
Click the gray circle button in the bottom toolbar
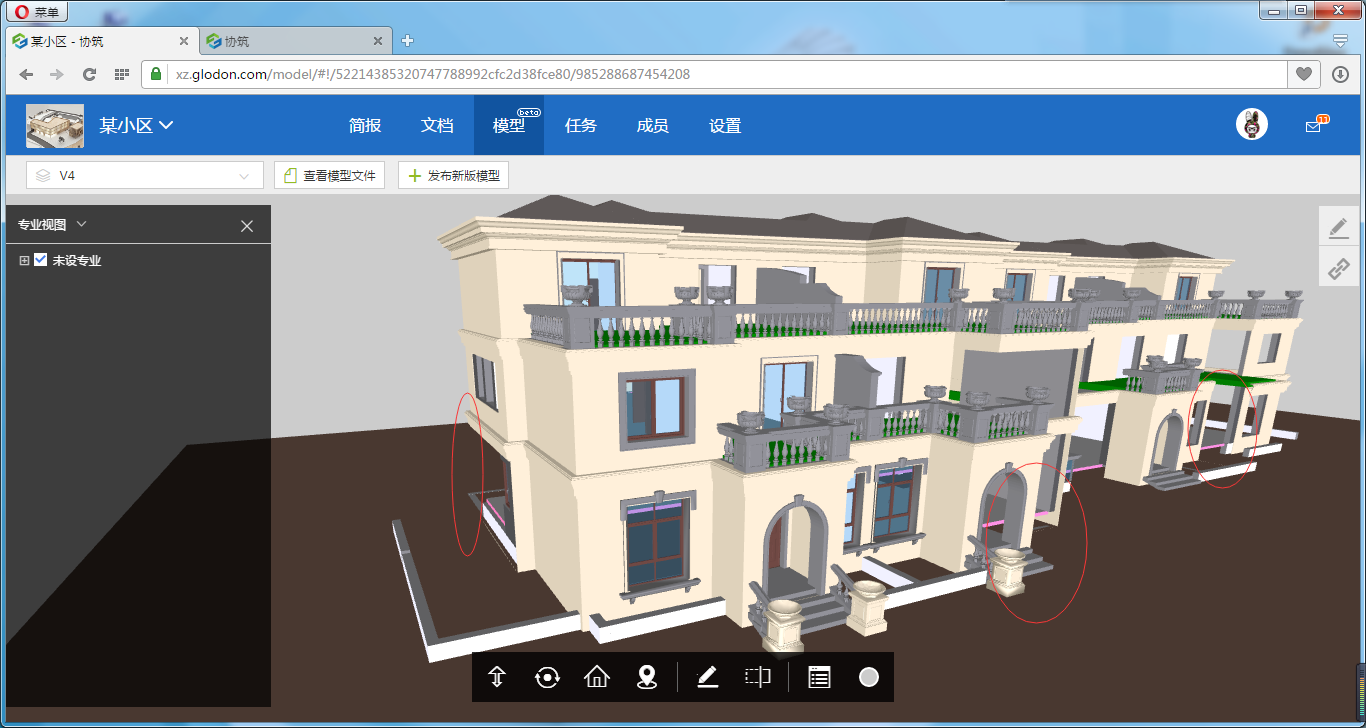[x=869, y=677]
